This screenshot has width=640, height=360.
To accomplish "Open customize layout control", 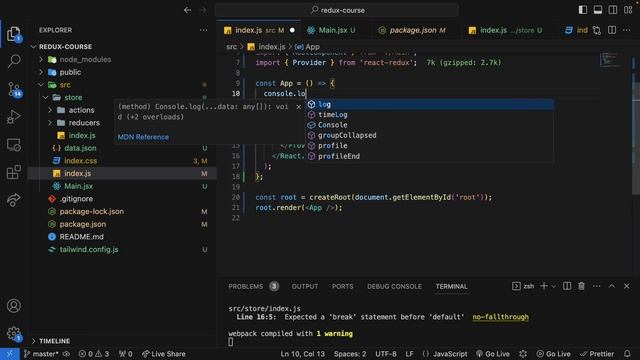I will 628,10.
